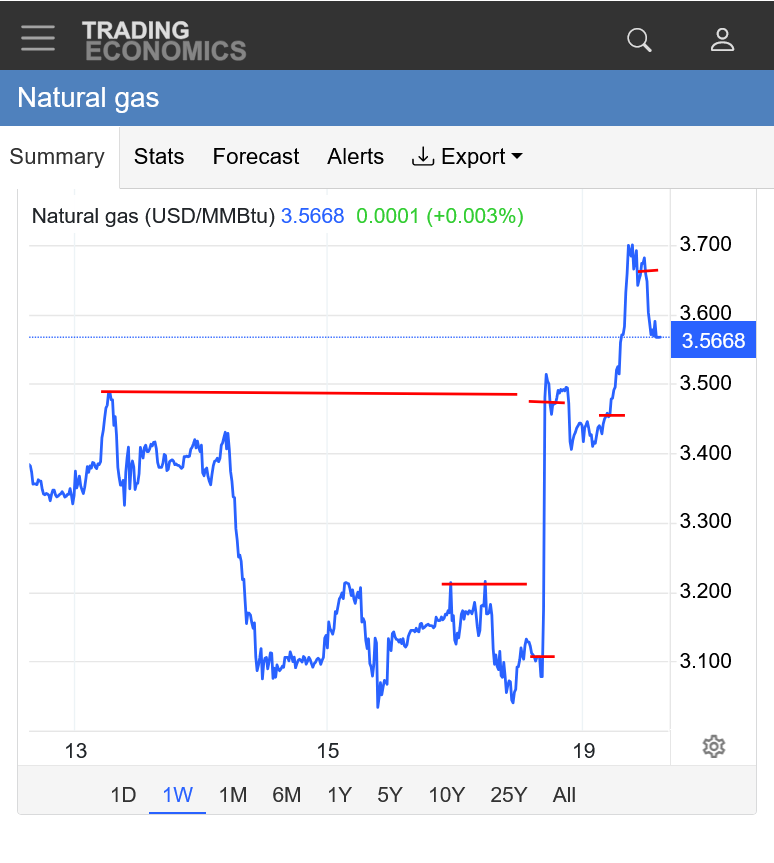The image size is (774, 863).
Task: Open the user account profile icon
Action: point(722,40)
